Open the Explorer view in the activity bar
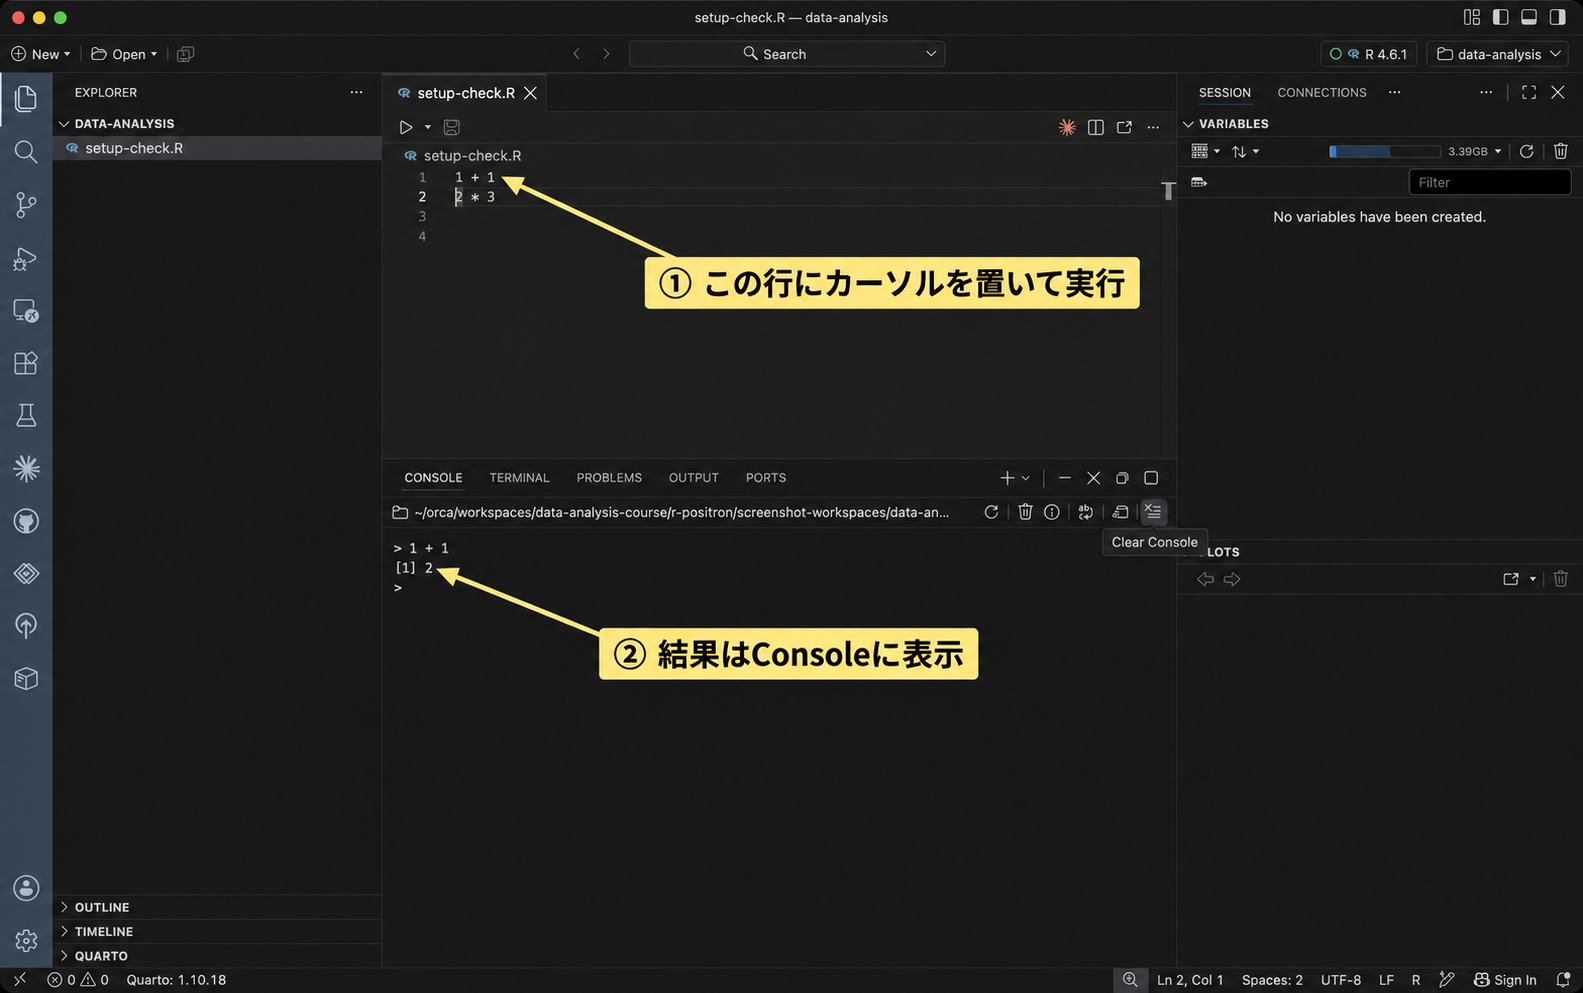Image resolution: width=1583 pixels, height=993 pixels. pos(26,99)
